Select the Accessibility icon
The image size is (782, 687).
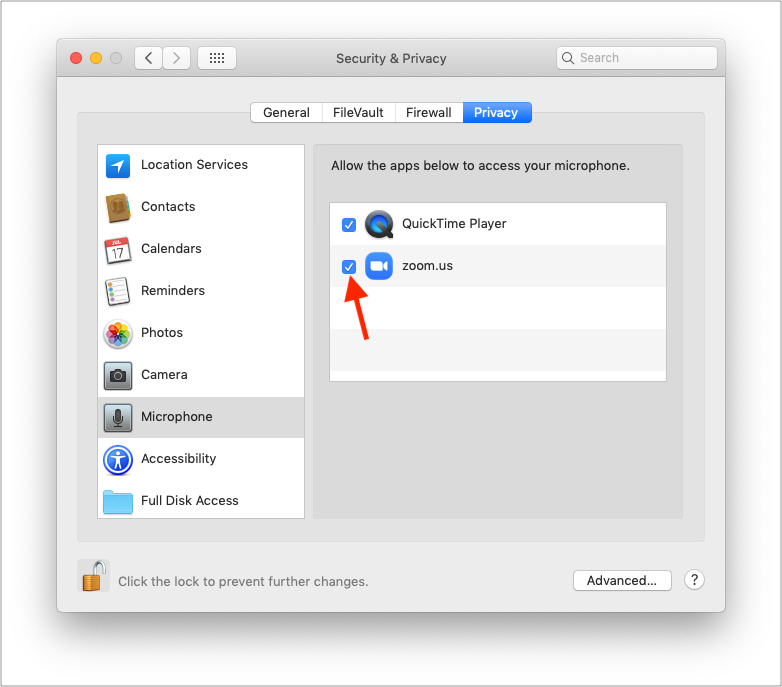pos(118,460)
